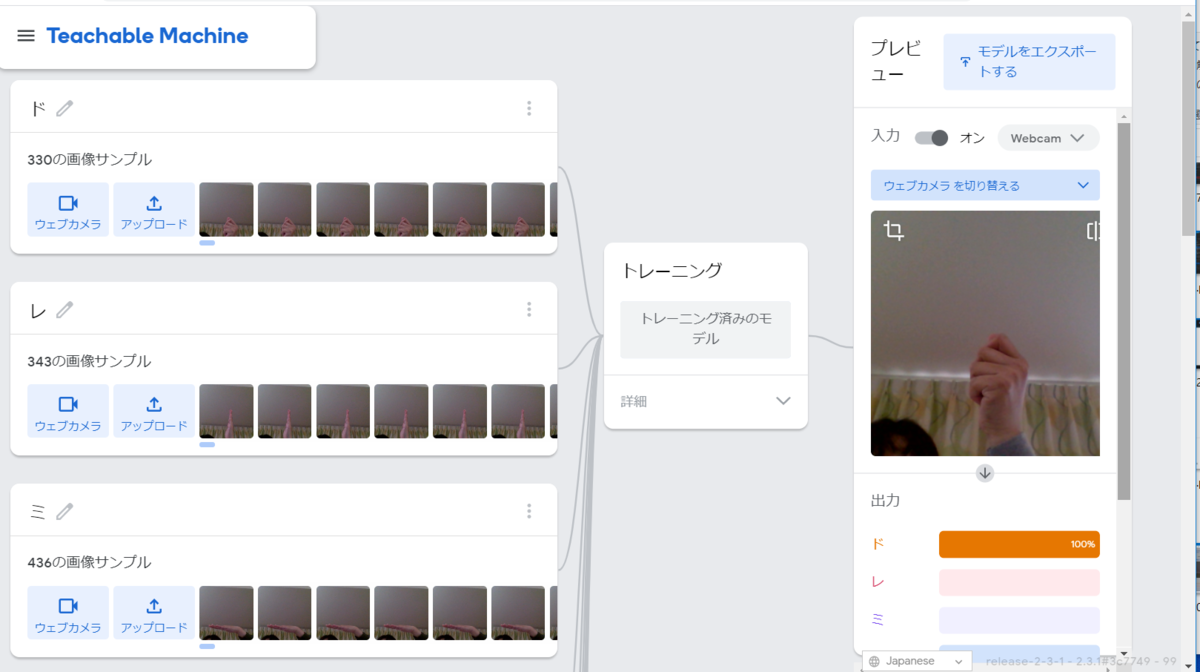
Task: Click the globe icon next to Japanese
Action: [x=873, y=660]
